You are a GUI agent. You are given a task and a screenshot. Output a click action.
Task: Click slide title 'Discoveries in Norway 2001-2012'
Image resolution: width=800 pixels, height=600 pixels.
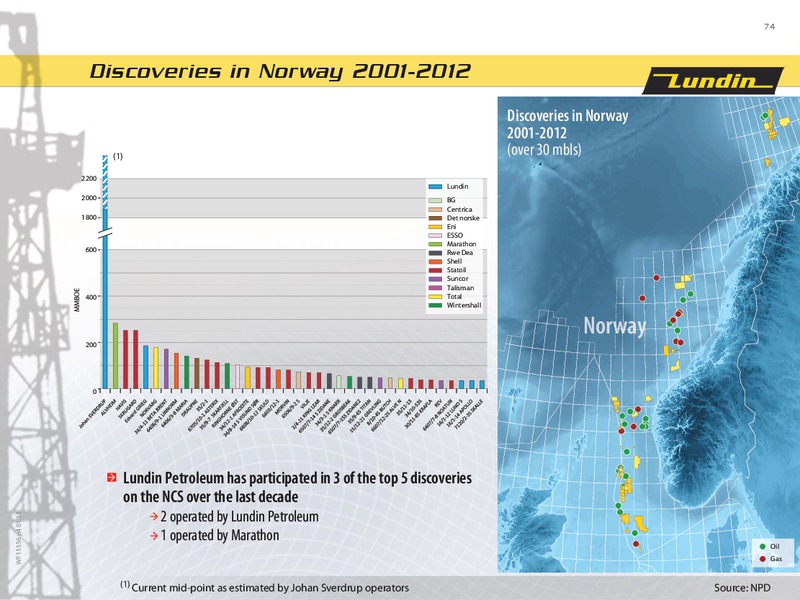280,71
